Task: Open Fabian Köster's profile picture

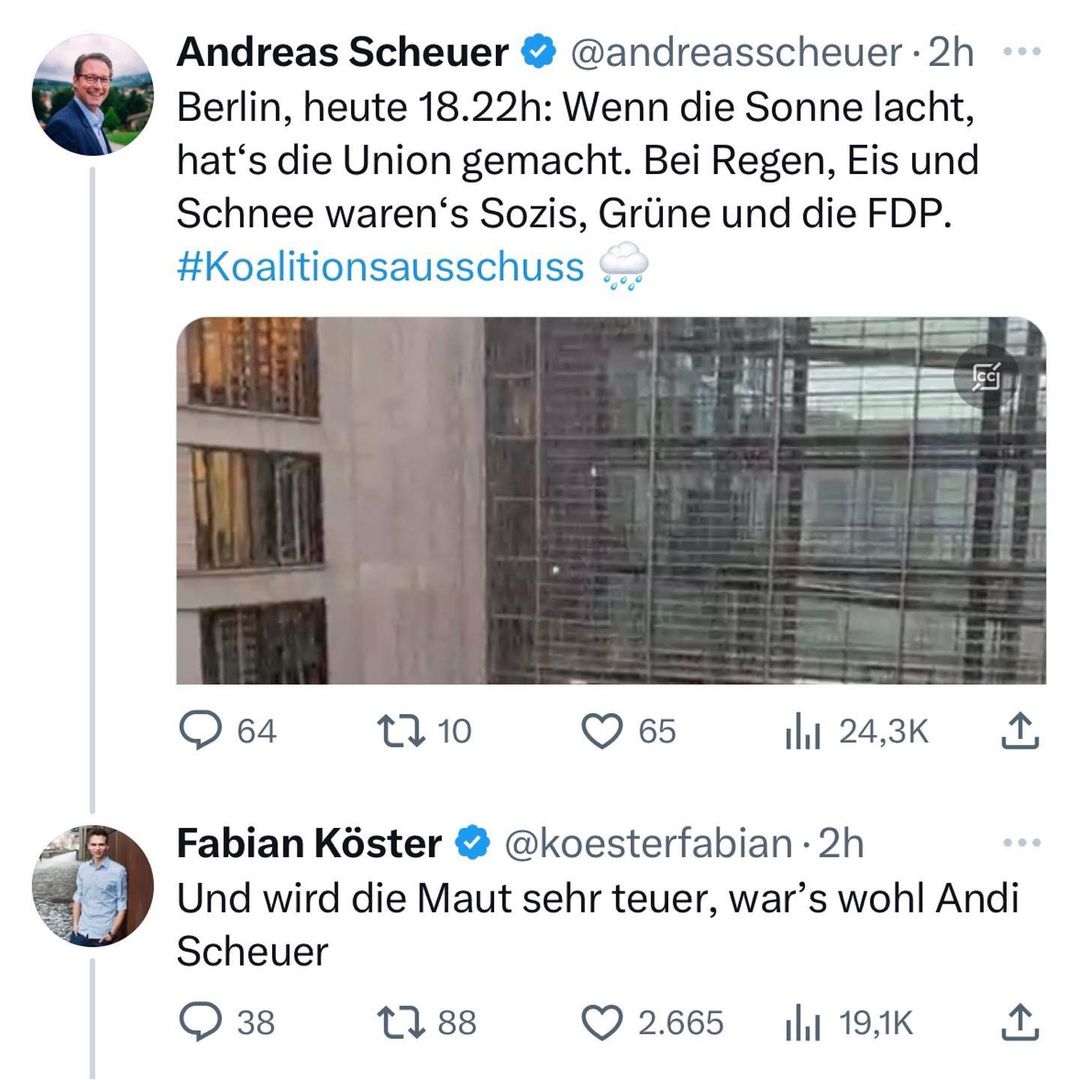Action: (92, 886)
